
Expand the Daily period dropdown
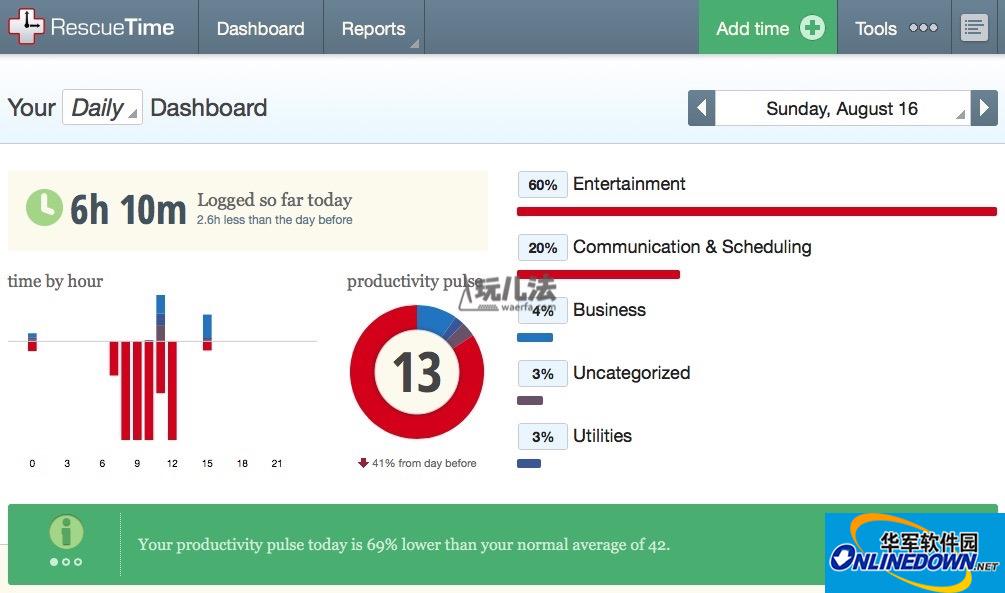coord(102,107)
